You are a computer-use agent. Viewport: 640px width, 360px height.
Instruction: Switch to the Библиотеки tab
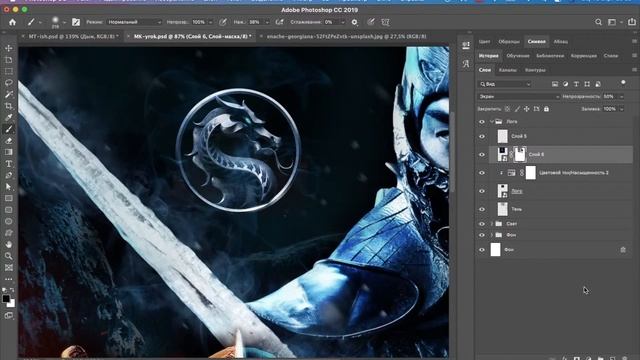[550, 56]
